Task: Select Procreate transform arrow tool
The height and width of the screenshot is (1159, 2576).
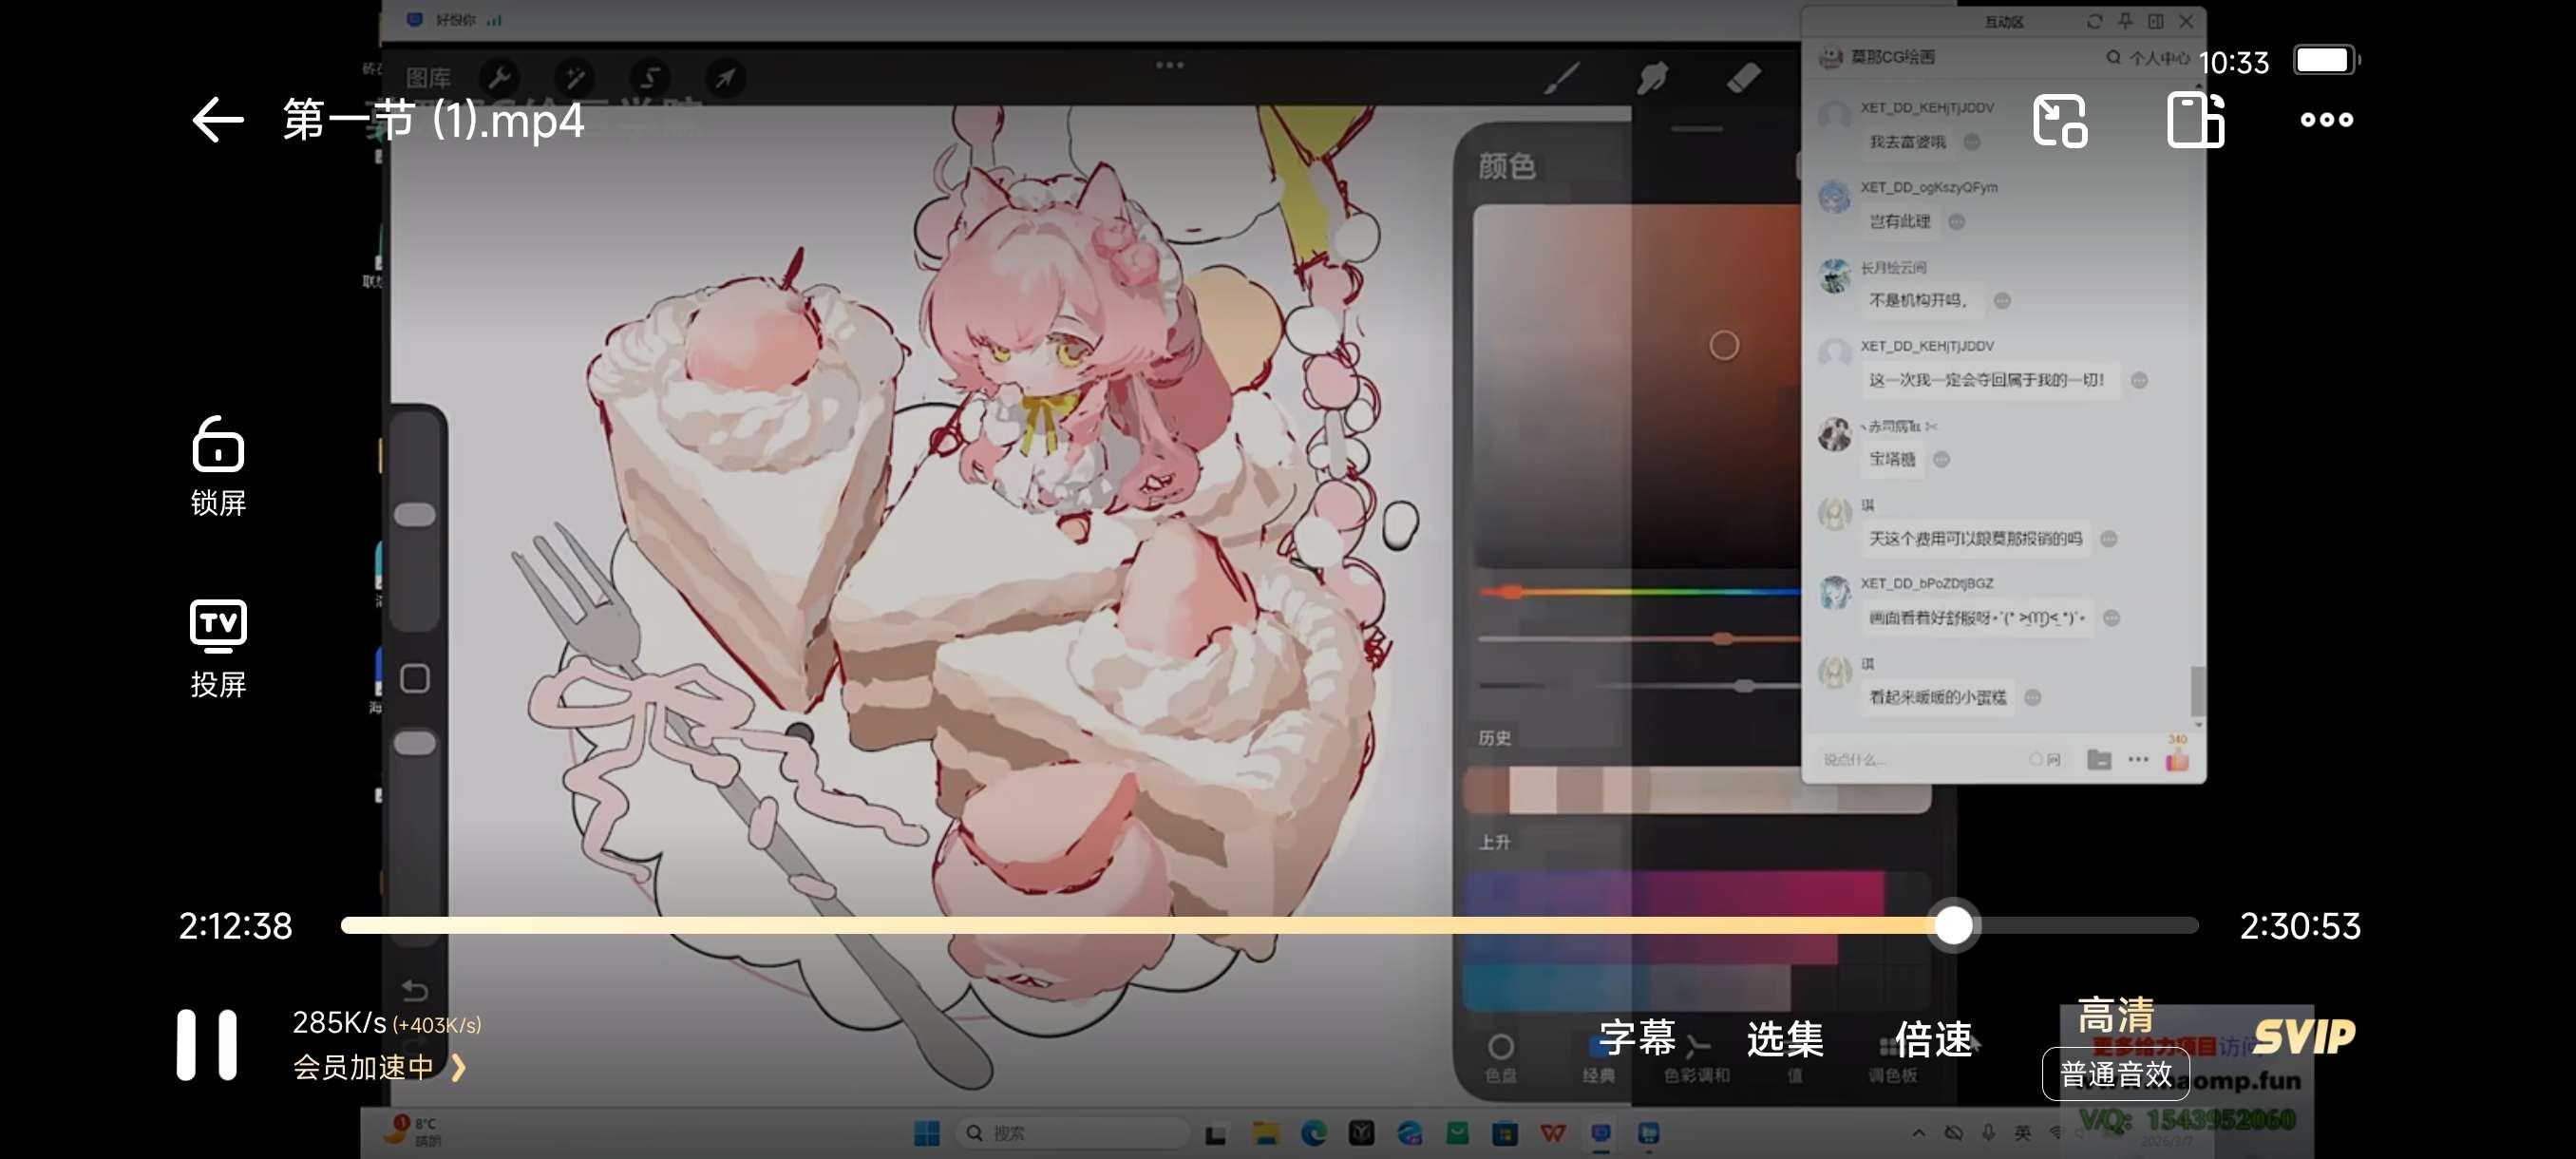Action: point(725,77)
